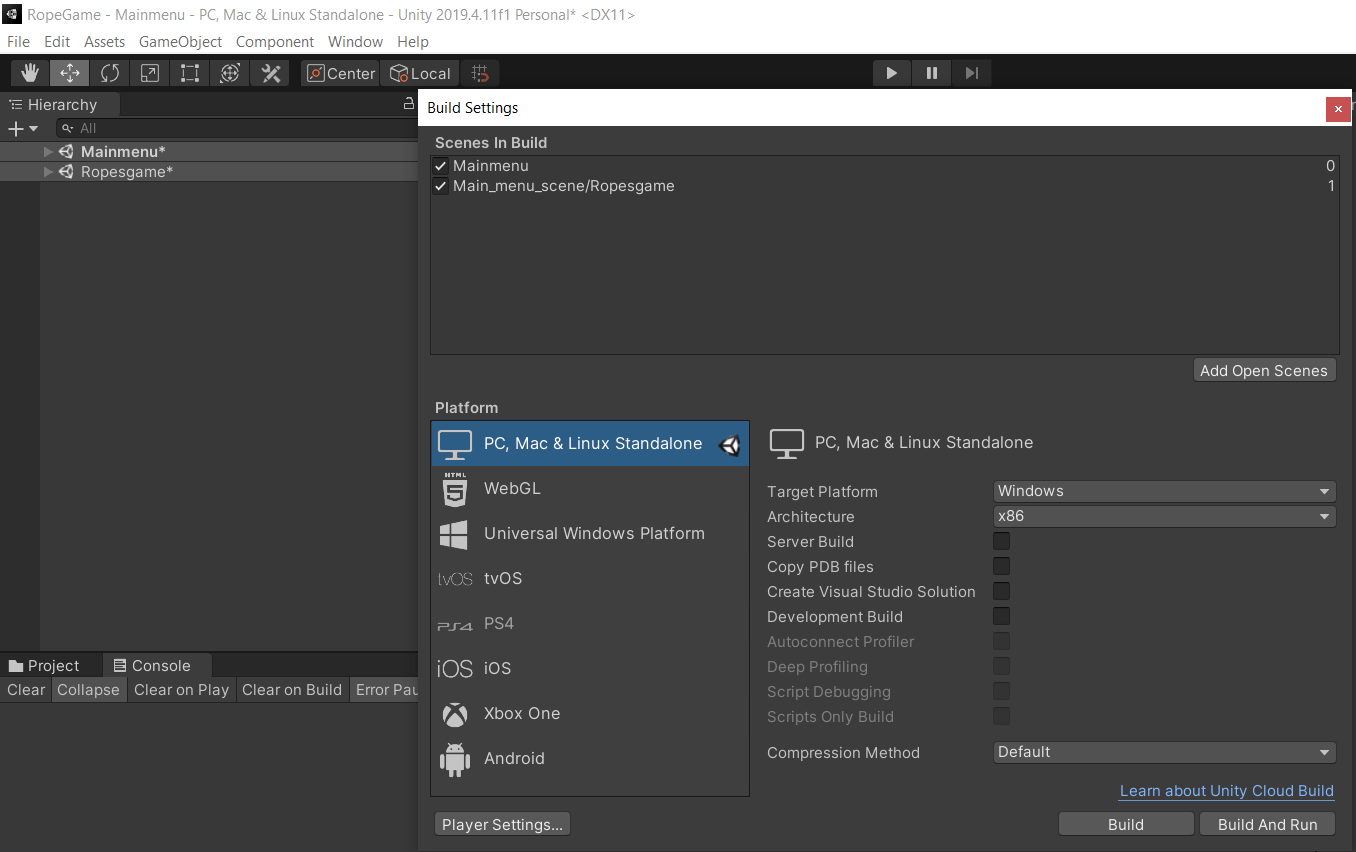Pick the PS4 platform

click(x=590, y=624)
